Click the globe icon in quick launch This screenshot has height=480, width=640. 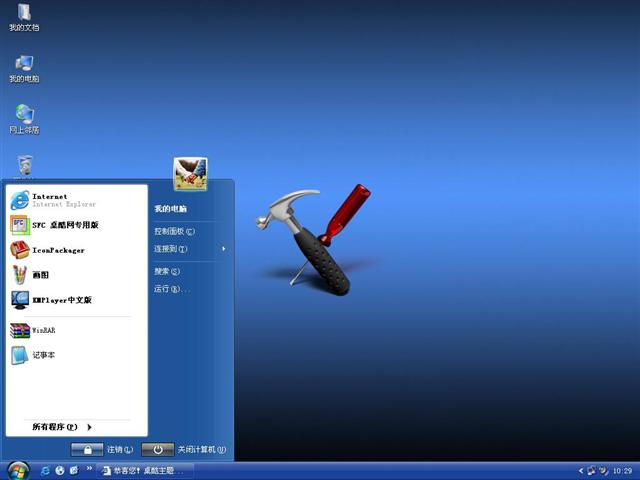point(60,471)
